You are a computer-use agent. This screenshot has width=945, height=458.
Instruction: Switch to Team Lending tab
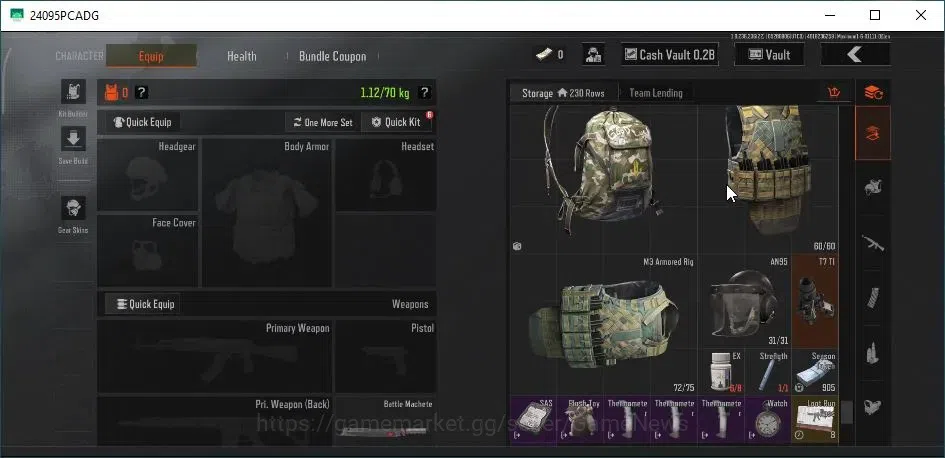pos(656,93)
